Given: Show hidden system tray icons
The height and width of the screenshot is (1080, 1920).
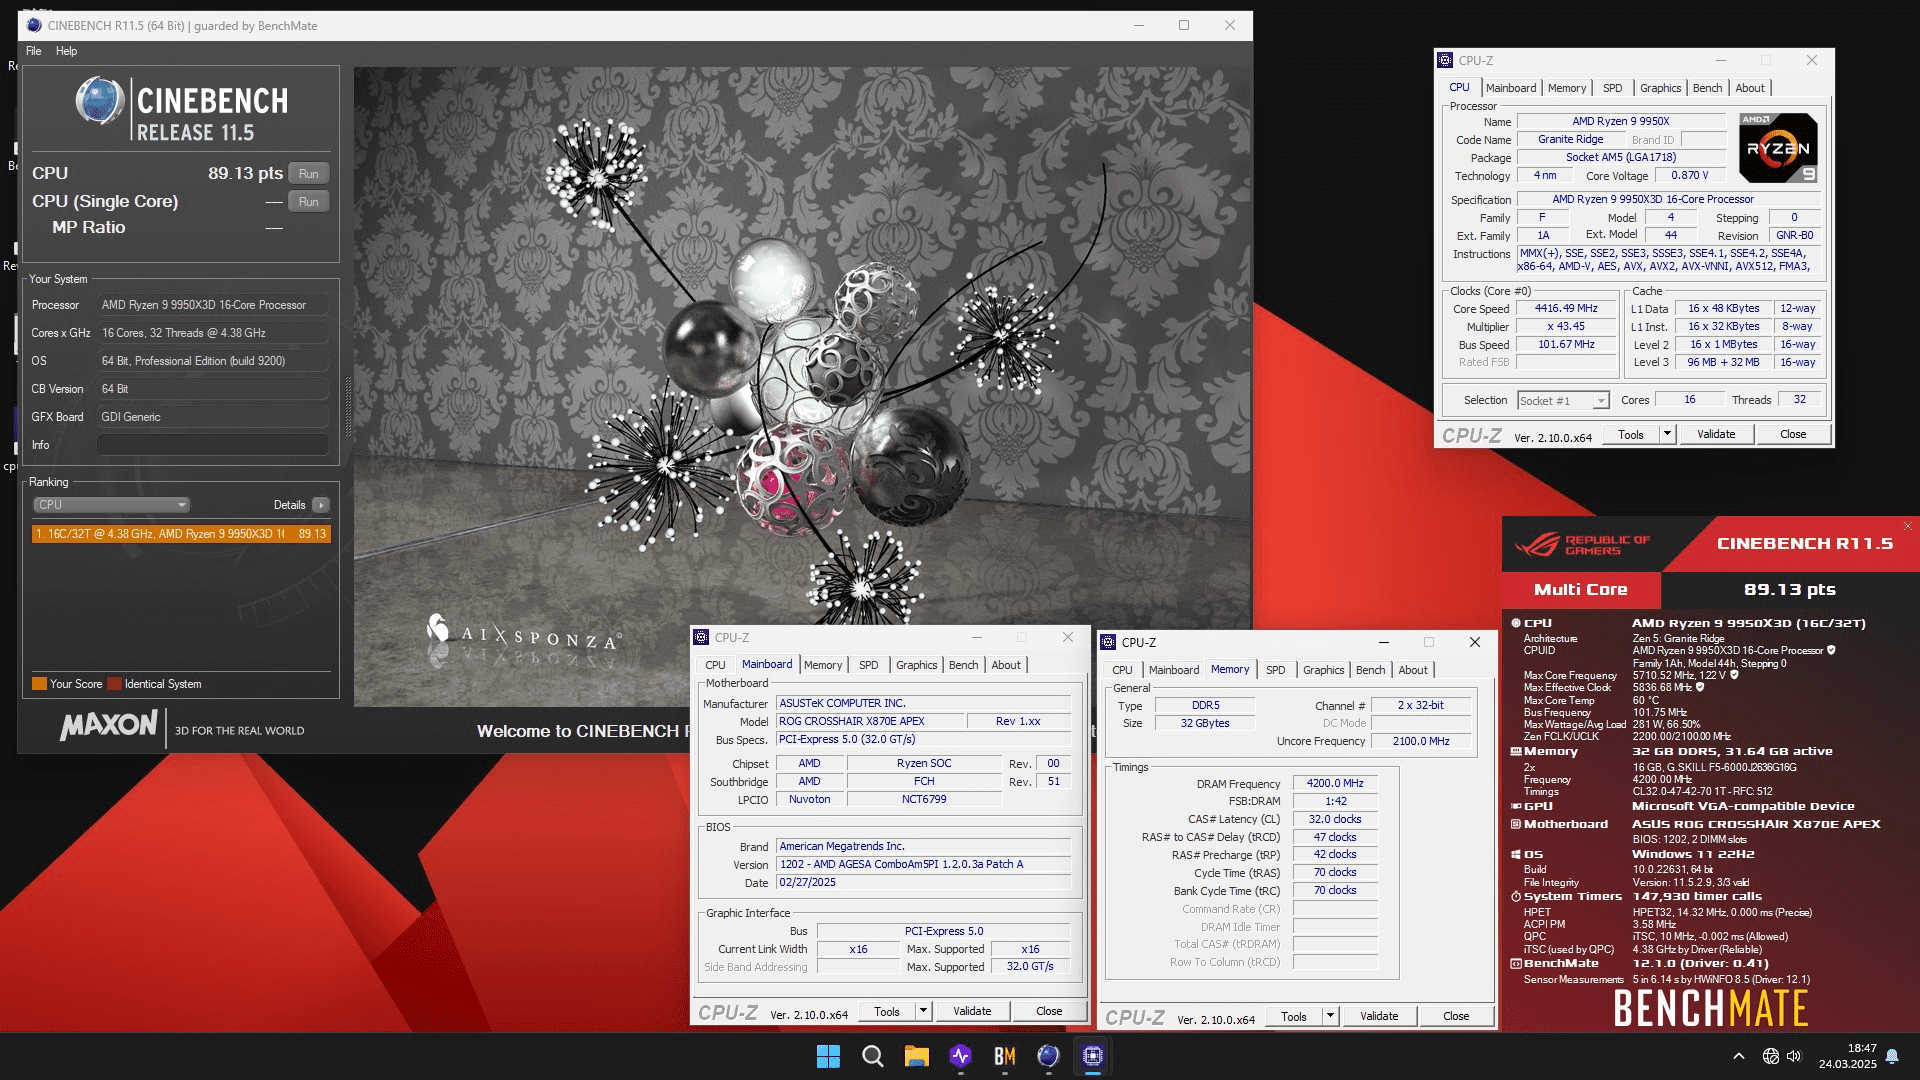Looking at the screenshot, I should pyautogui.click(x=1739, y=1056).
